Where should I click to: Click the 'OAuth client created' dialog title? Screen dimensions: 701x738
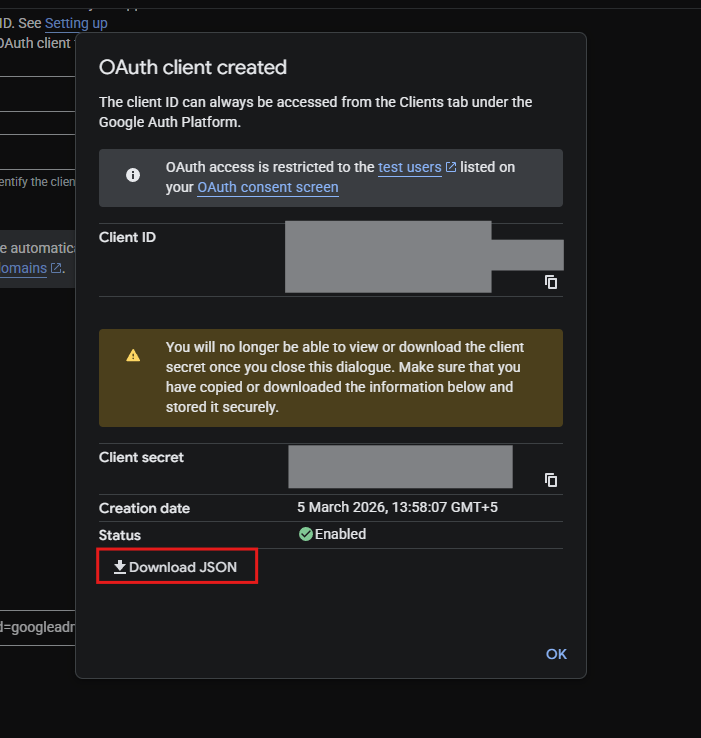(x=193, y=67)
